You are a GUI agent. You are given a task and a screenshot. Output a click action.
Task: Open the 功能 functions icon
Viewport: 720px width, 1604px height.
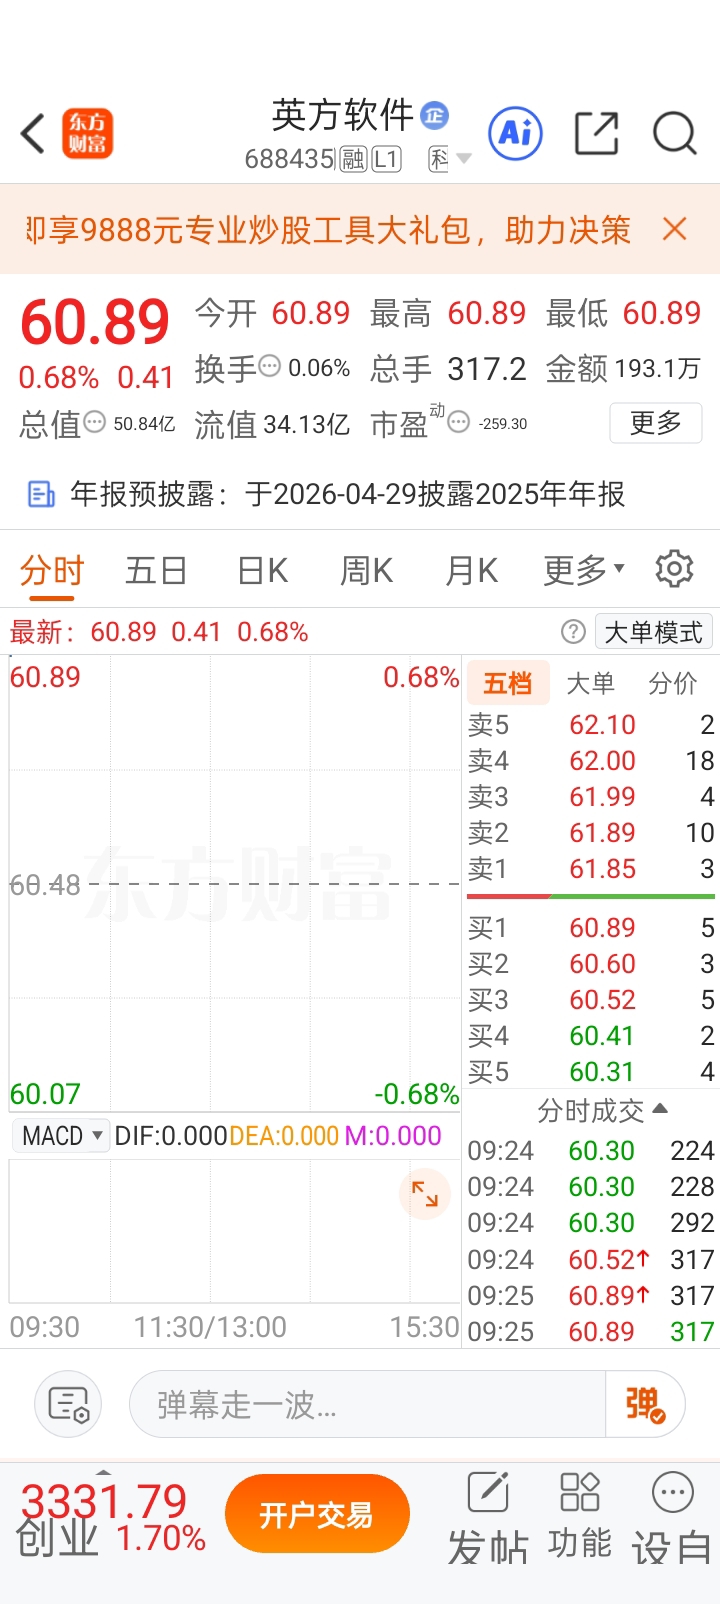point(580,1516)
